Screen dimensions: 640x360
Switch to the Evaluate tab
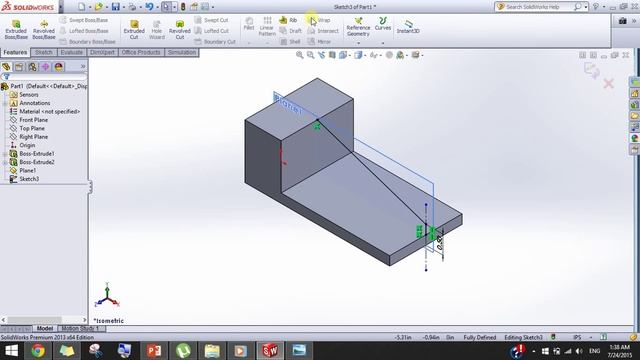[71, 52]
